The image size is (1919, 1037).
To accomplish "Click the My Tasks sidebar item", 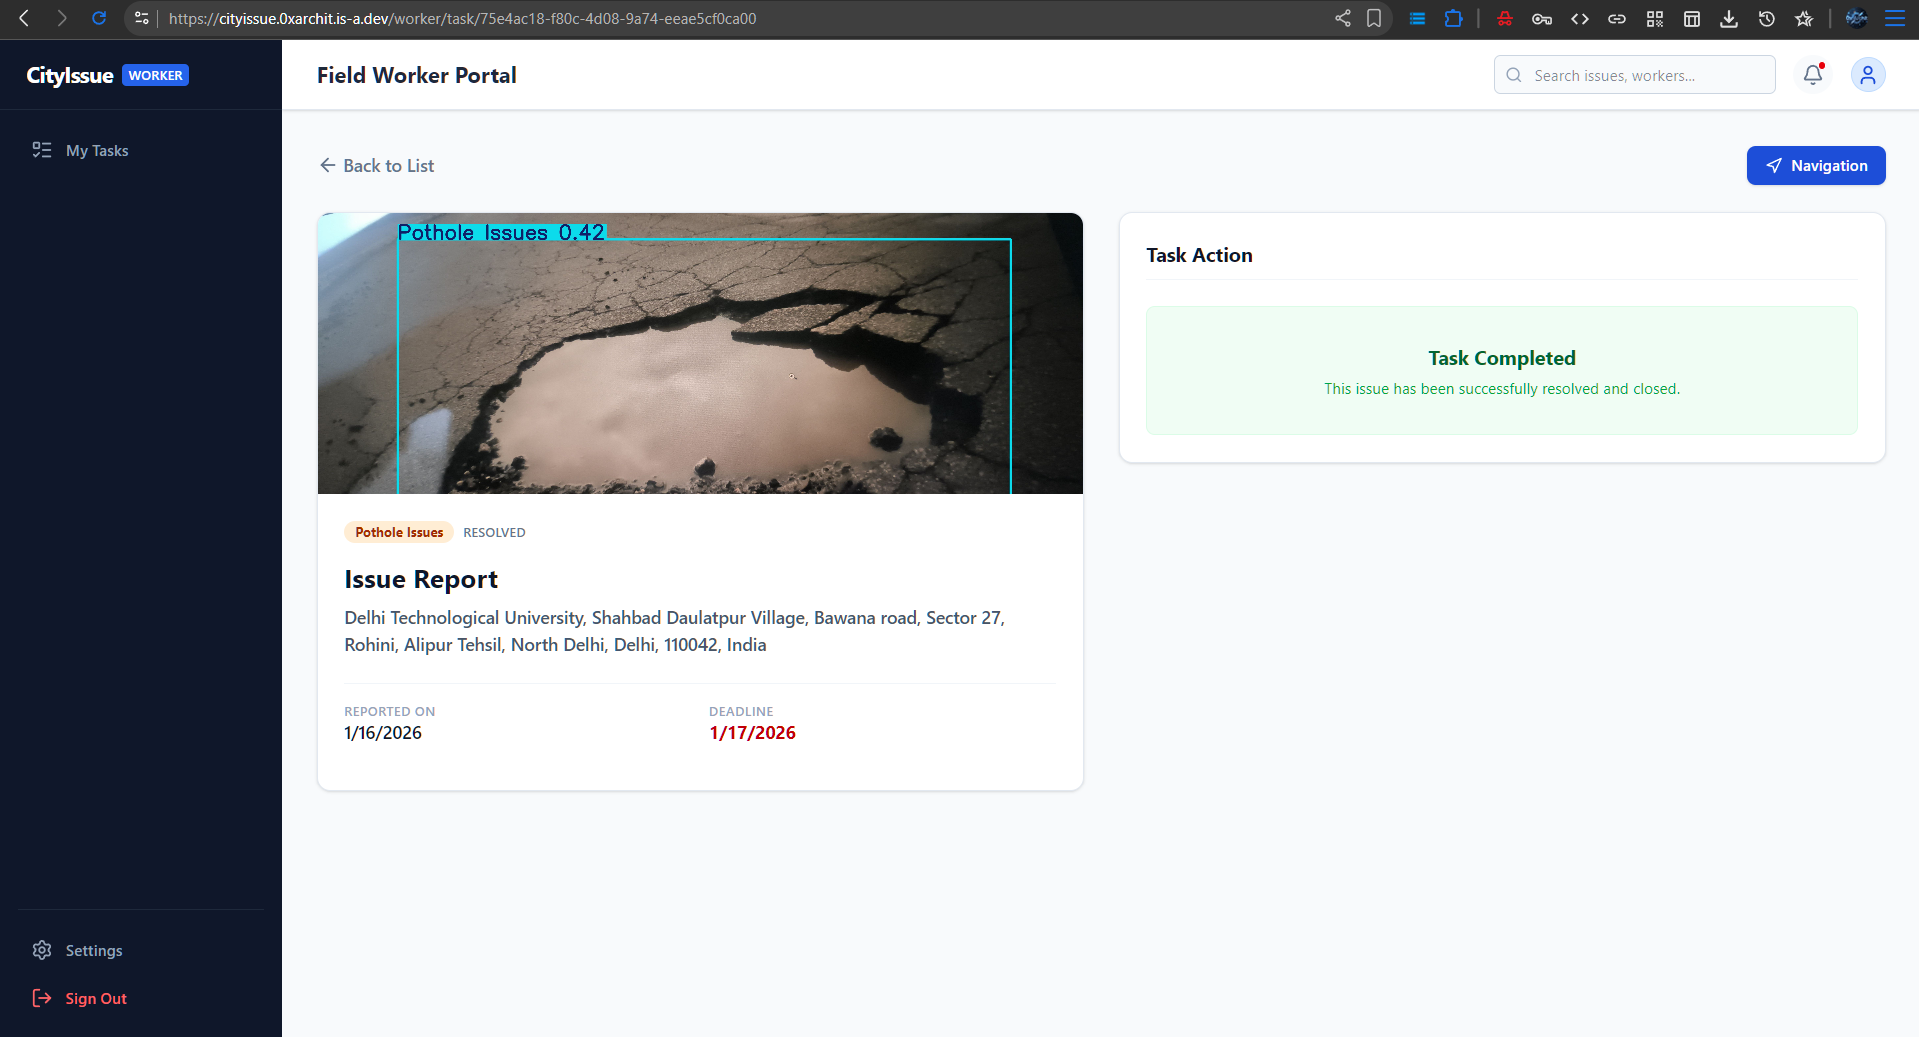I will tap(97, 151).
